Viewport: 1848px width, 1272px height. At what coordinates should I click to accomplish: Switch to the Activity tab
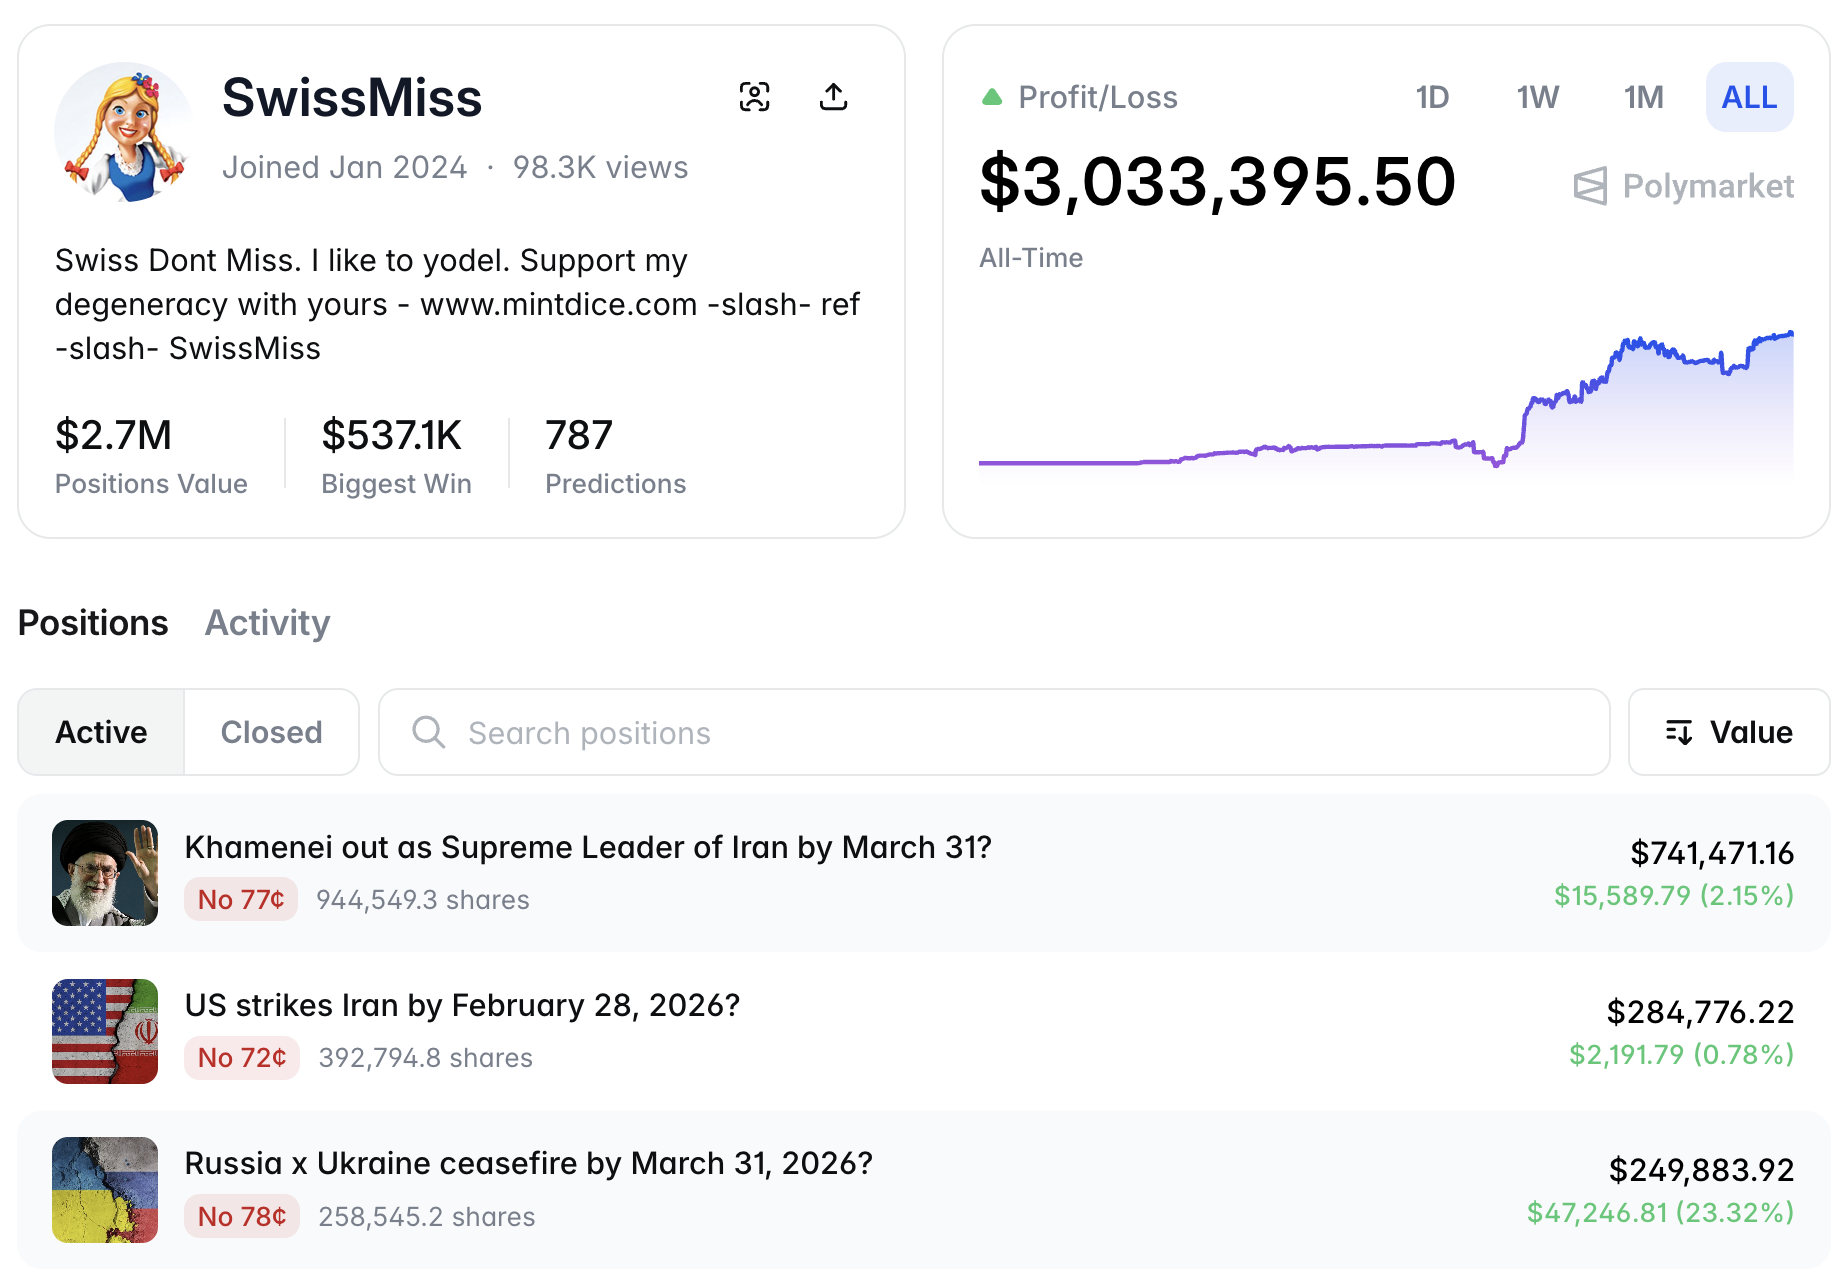(267, 623)
